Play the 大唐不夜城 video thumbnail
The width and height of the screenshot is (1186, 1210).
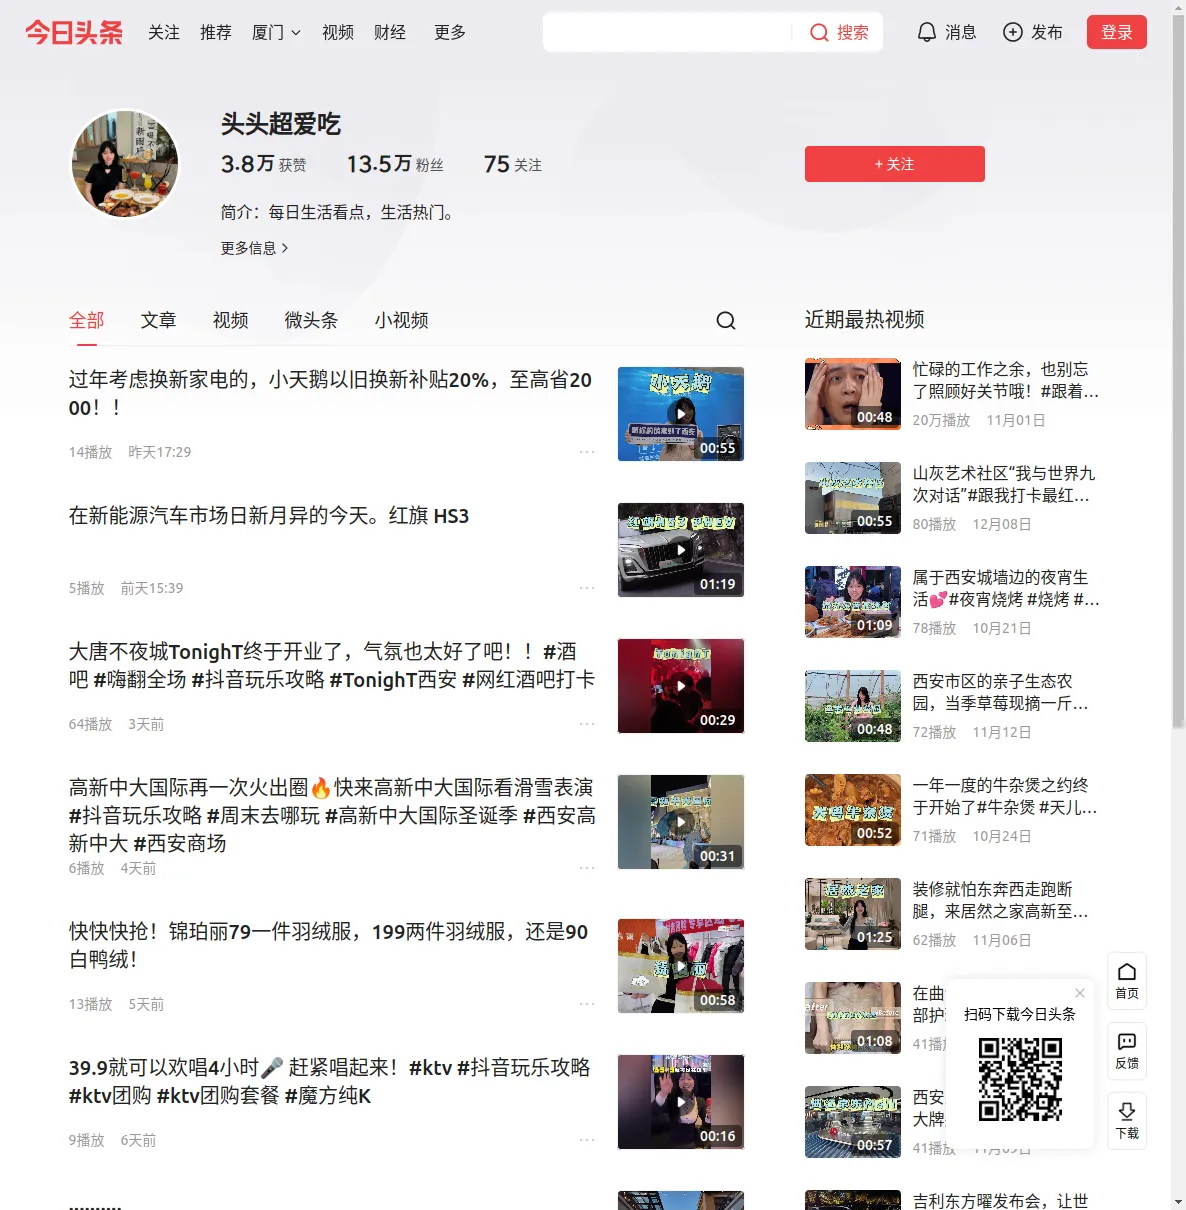tap(681, 686)
